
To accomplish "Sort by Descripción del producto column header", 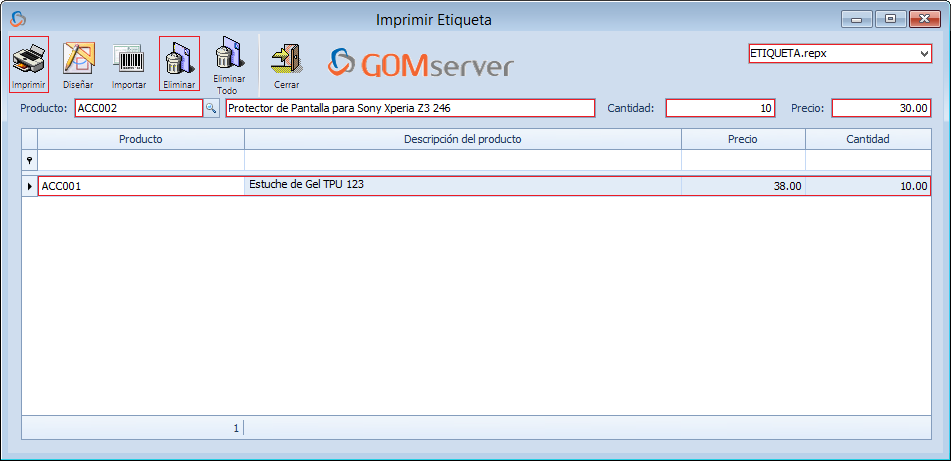I will point(463,139).
